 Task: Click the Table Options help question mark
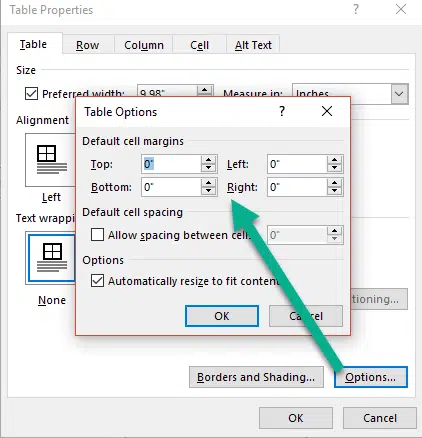(282, 111)
